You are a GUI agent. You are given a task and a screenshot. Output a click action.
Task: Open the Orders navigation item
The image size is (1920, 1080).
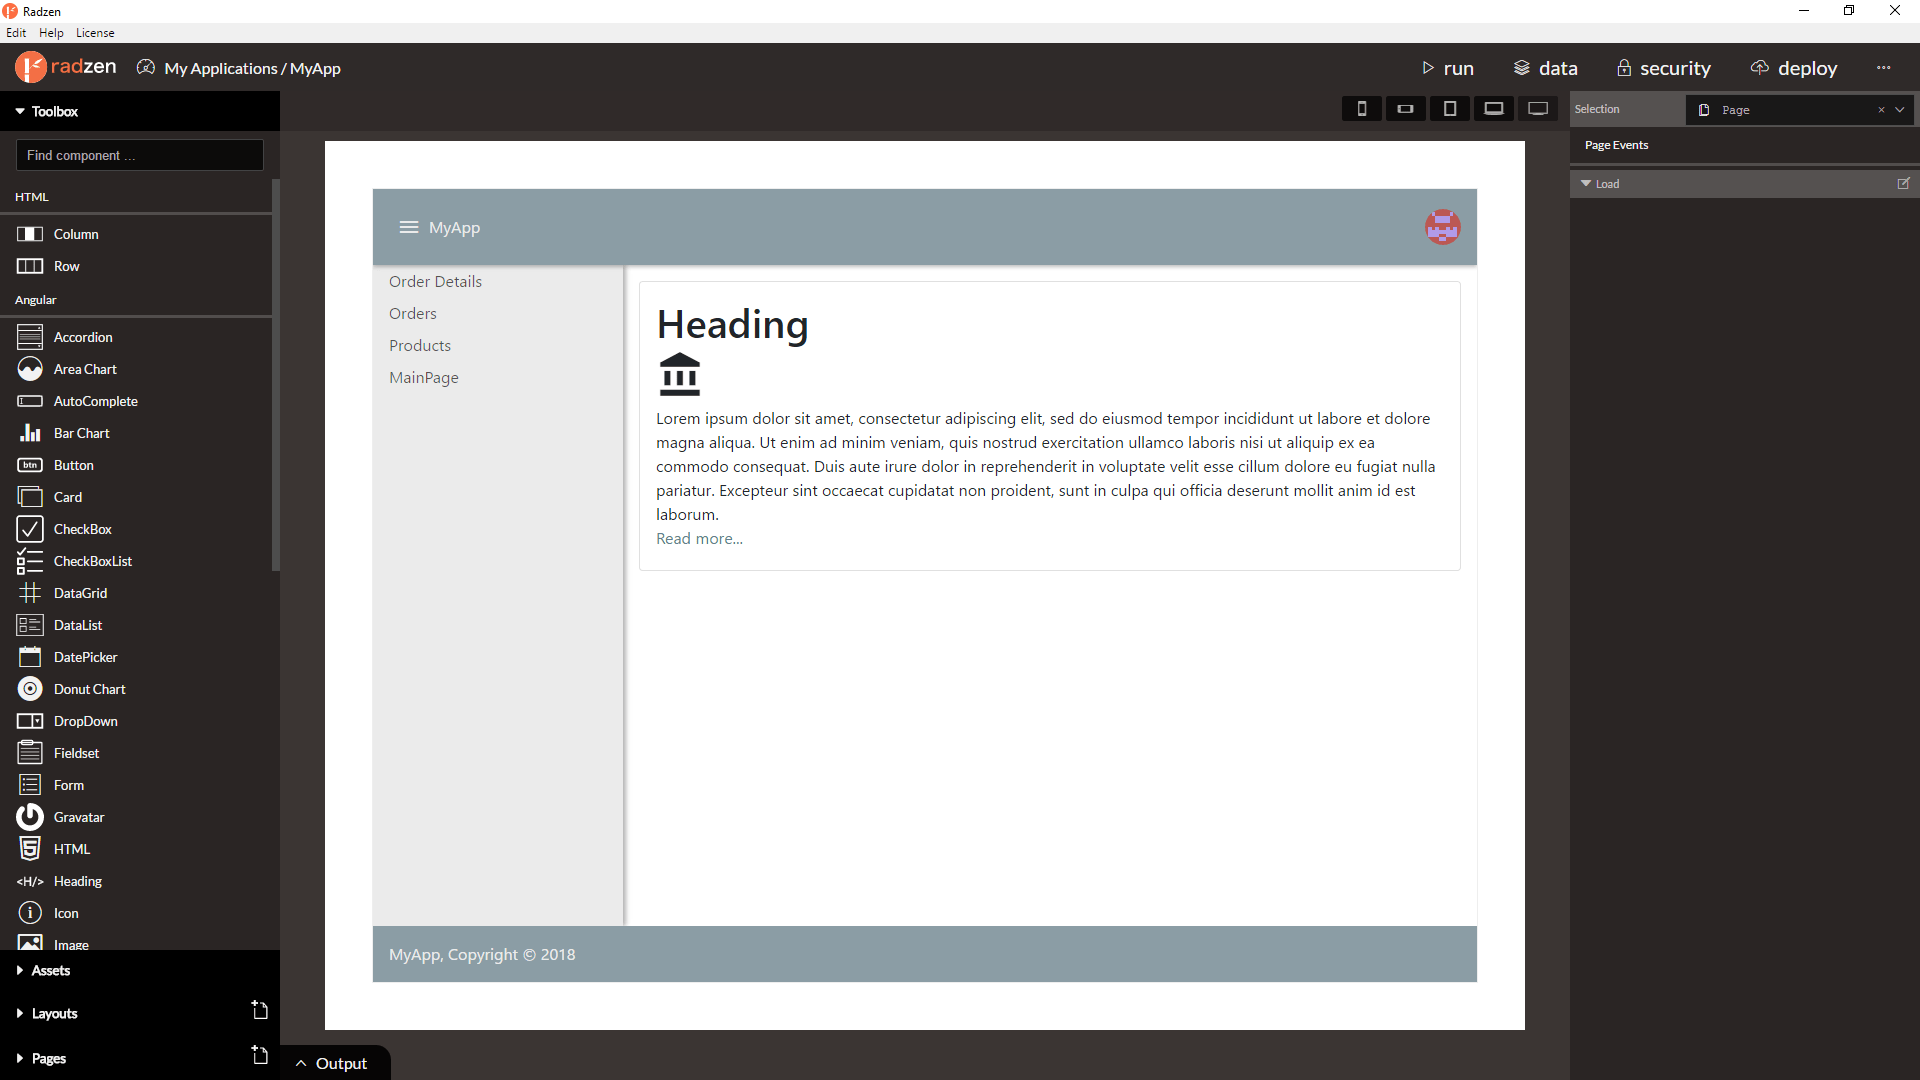point(413,313)
